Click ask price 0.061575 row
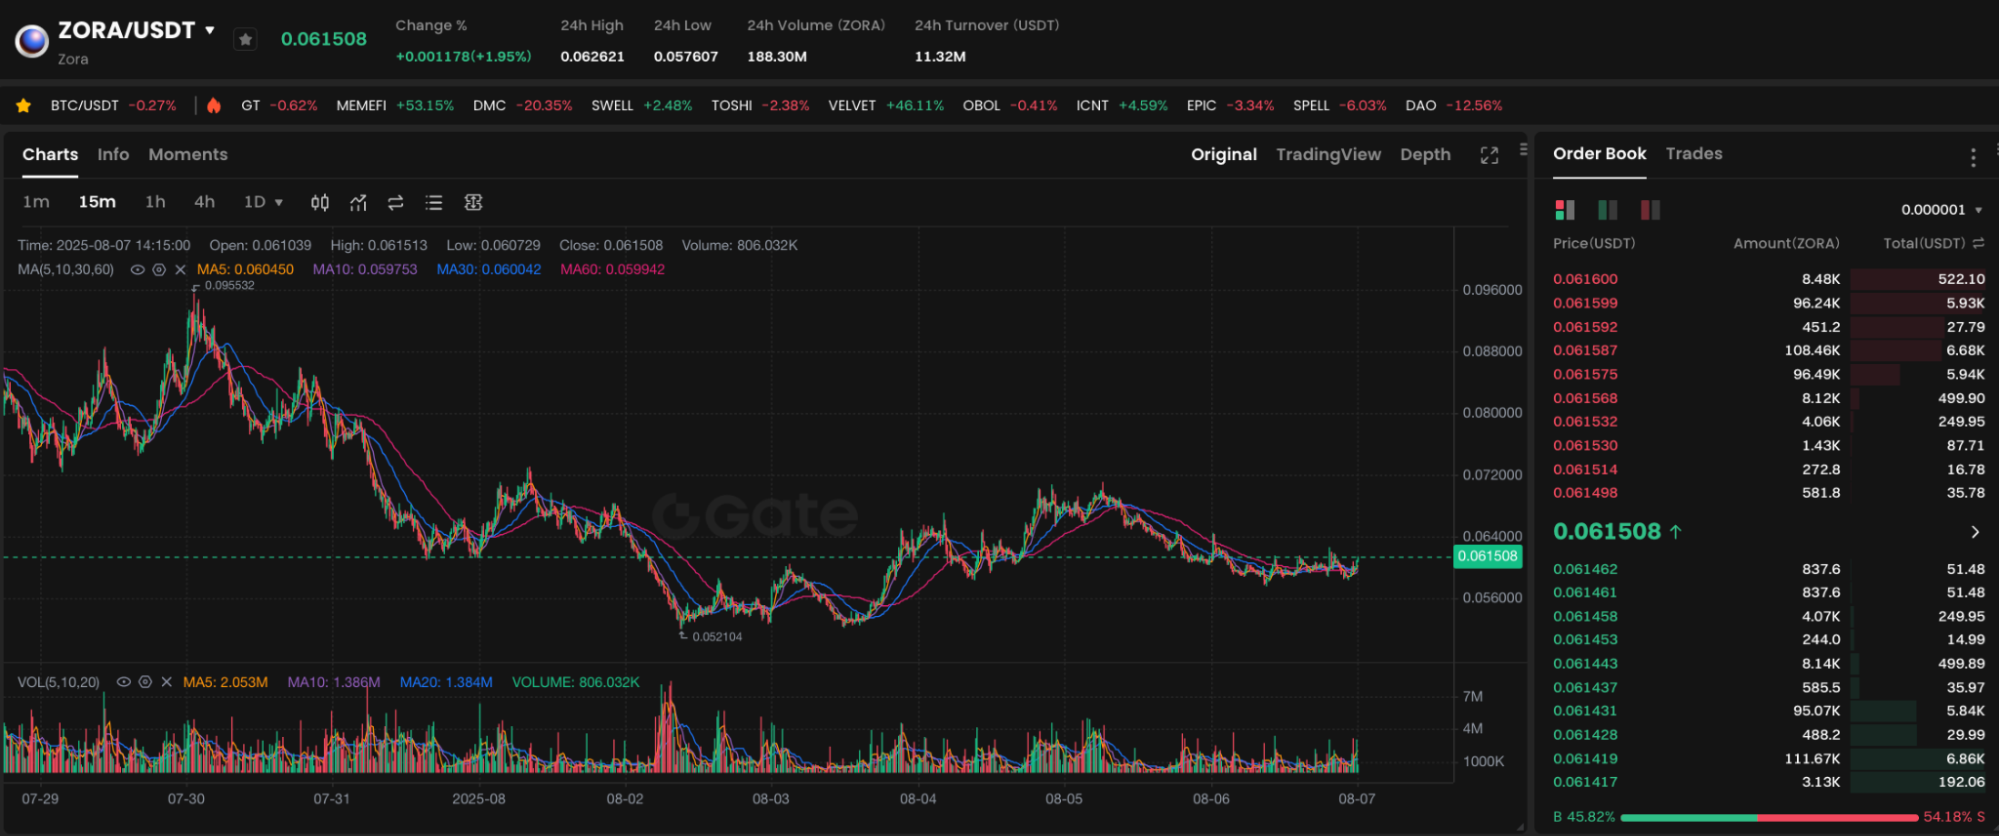Screen dimensions: 1999x837 tap(1768, 375)
